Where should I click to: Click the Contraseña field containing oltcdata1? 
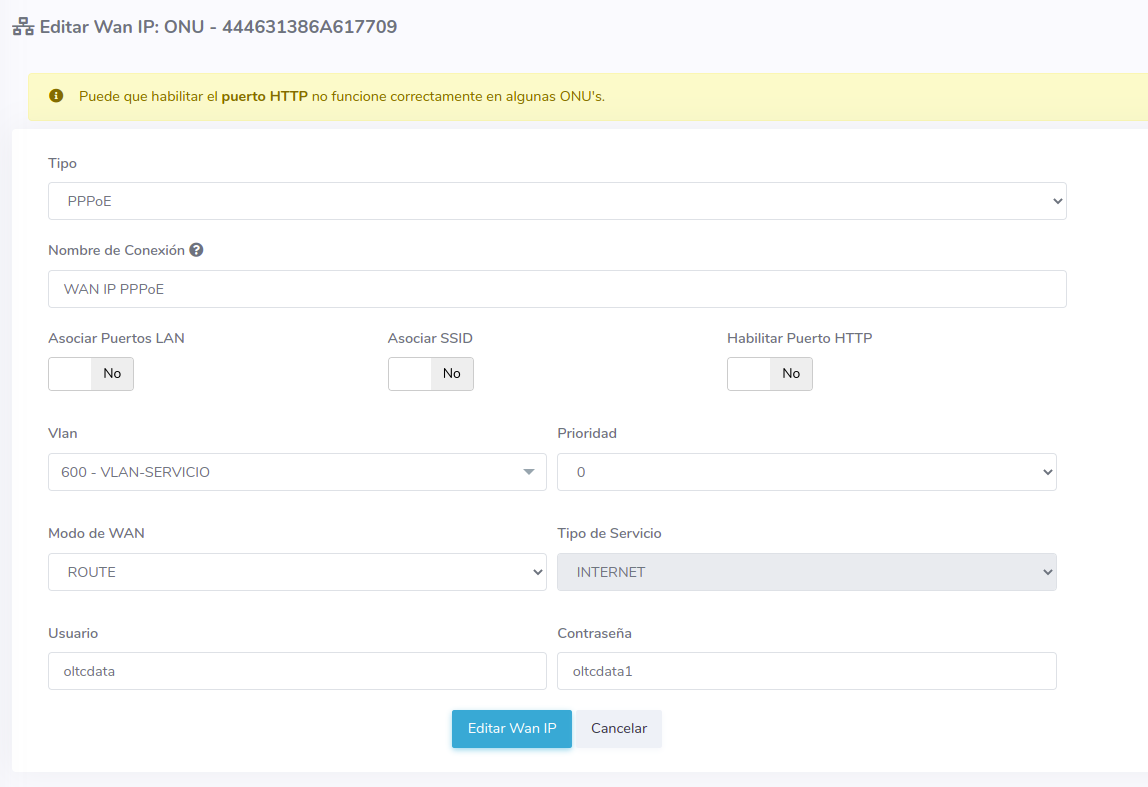pos(806,671)
